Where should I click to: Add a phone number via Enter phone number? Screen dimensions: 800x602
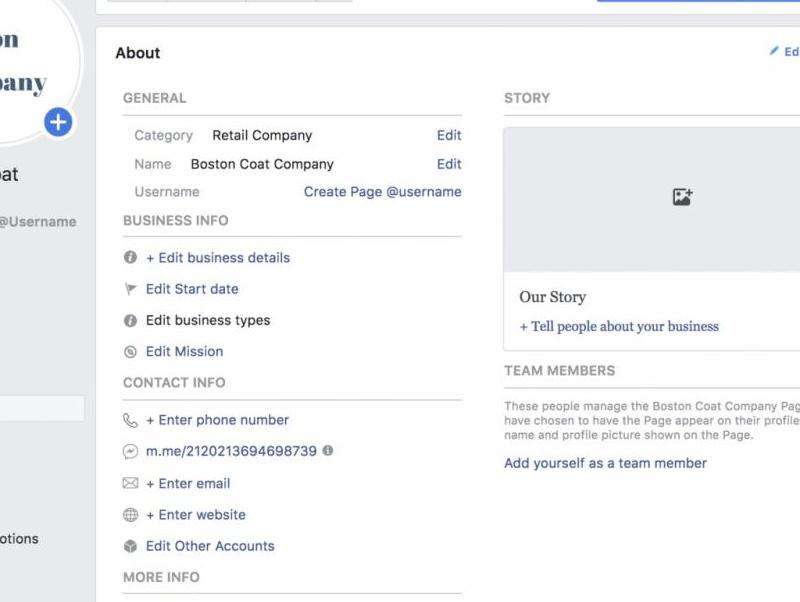tap(217, 420)
